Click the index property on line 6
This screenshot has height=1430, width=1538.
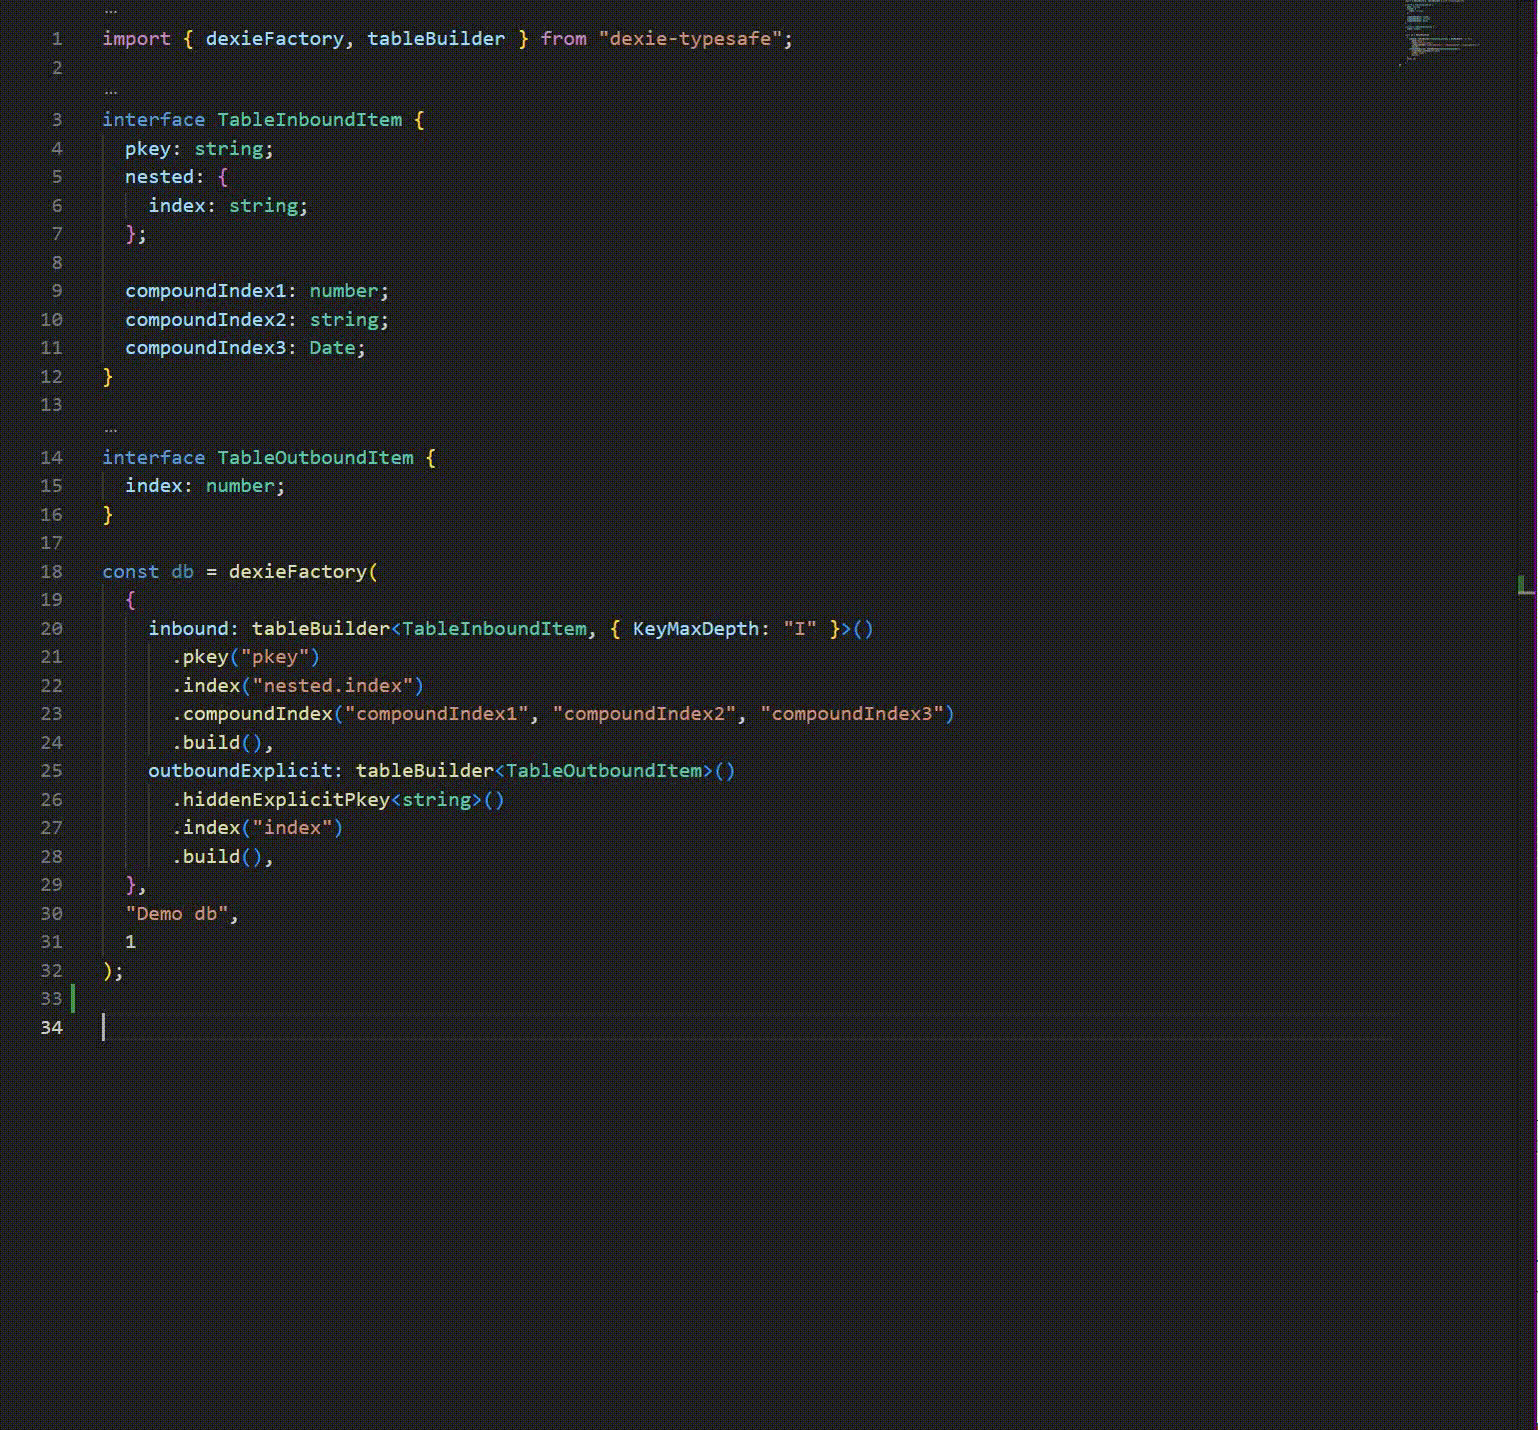click(177, 206)
